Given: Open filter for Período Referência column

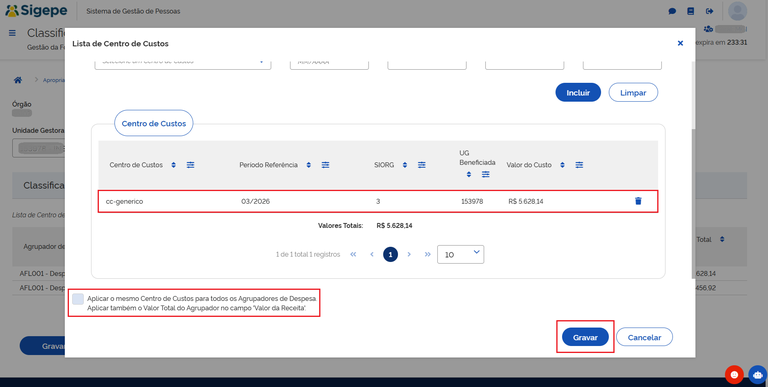Looking at the screenshot, I should pos(325,165).
